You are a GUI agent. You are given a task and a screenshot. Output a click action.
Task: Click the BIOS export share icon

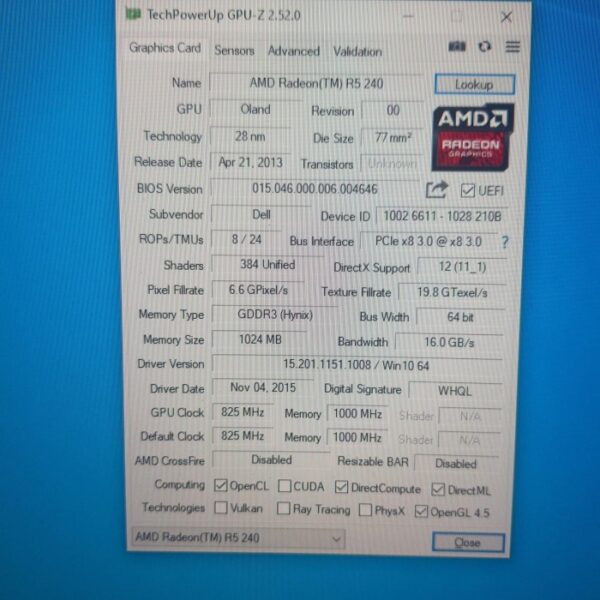[x=436, y=189]
